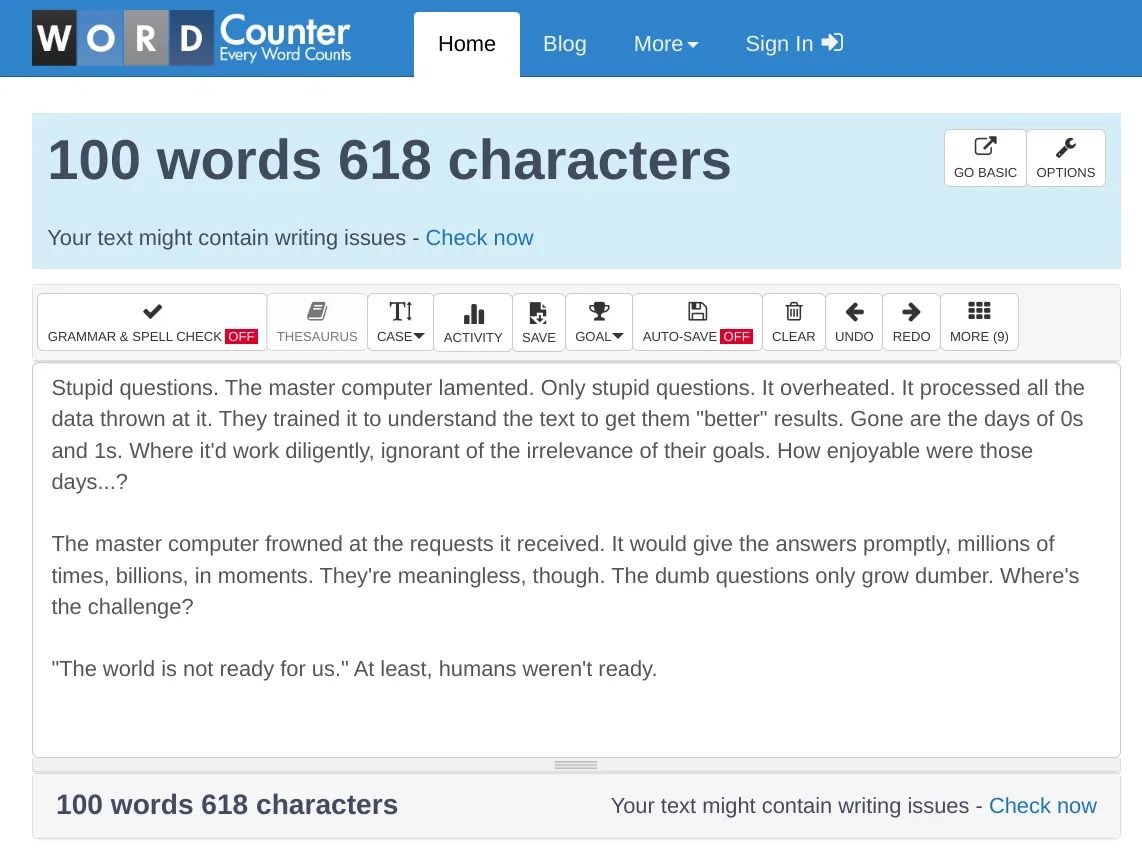
Task: Click the top 100 words 618 characters heading
Action: (x=389, y=159)
